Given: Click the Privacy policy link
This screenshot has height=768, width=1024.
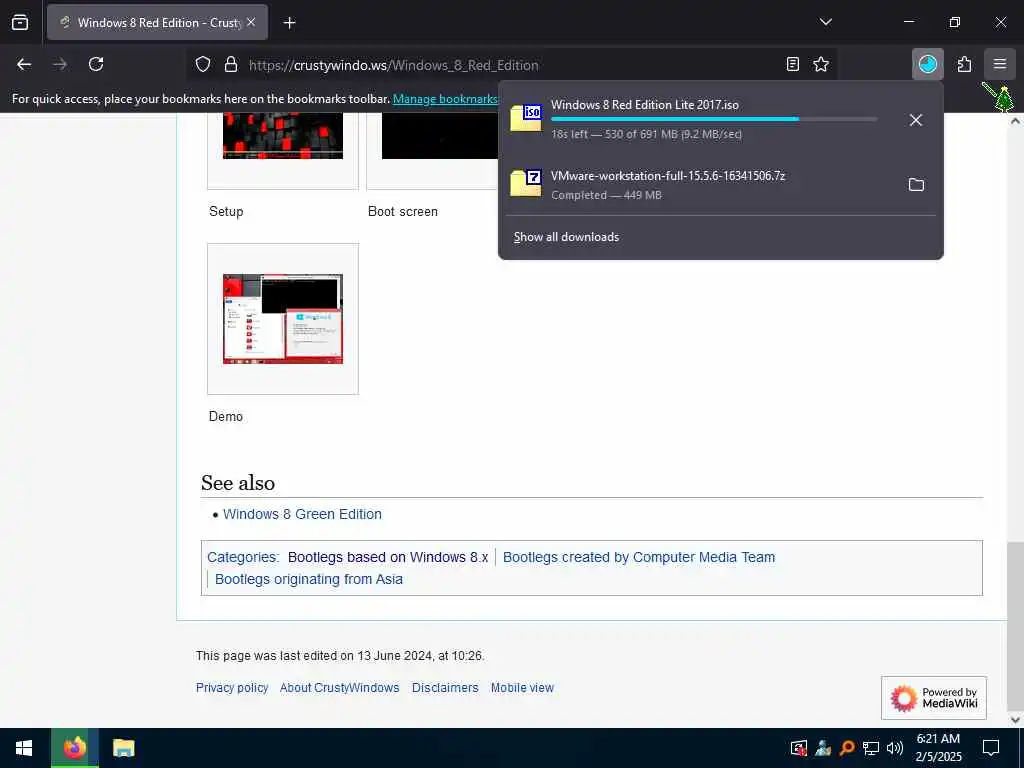Looking at the screenshot, I should pyautogui.click(x=232, y=688).
